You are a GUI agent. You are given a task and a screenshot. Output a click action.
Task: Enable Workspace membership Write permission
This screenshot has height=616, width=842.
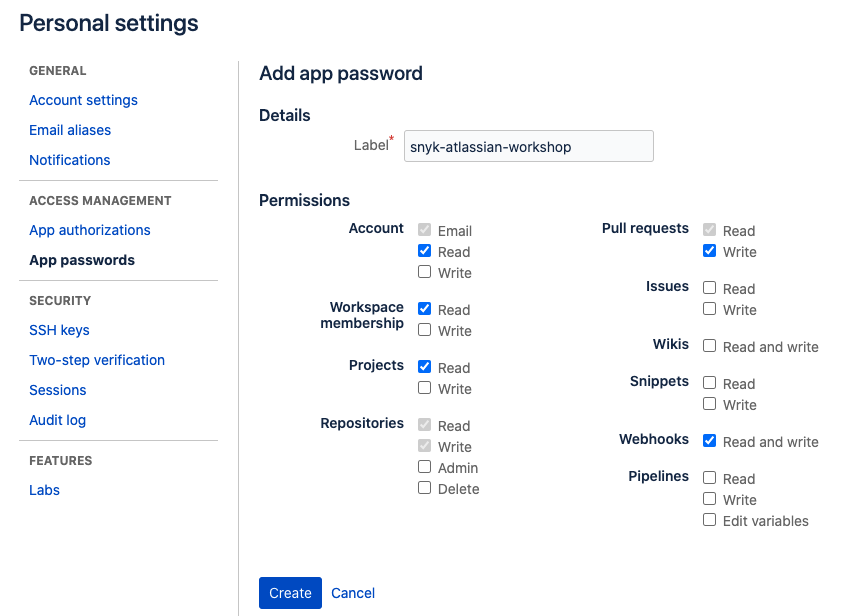tap(424, 330)
